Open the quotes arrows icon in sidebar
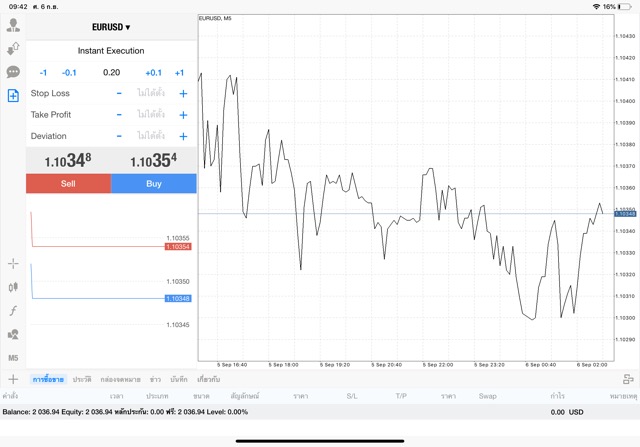Viewport: 640px width, 447px height. 13,48
